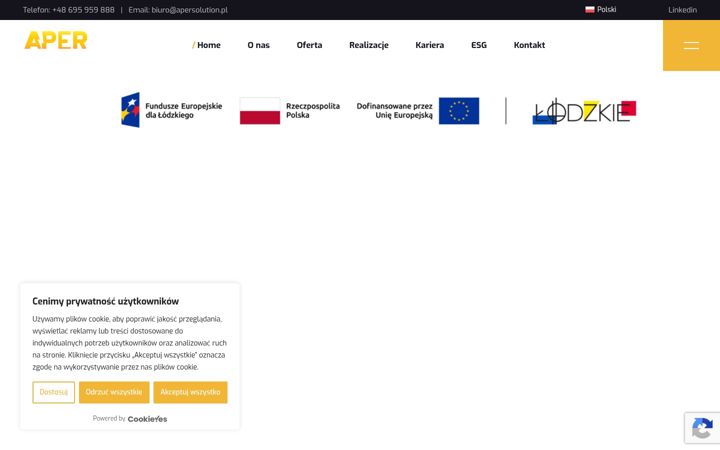Image resolution: width=720 pixels, height=450 pixels.
Task: Click Odrzuć wszystkie cookie button
Action: pyautogui.click(x=114, y=392)
